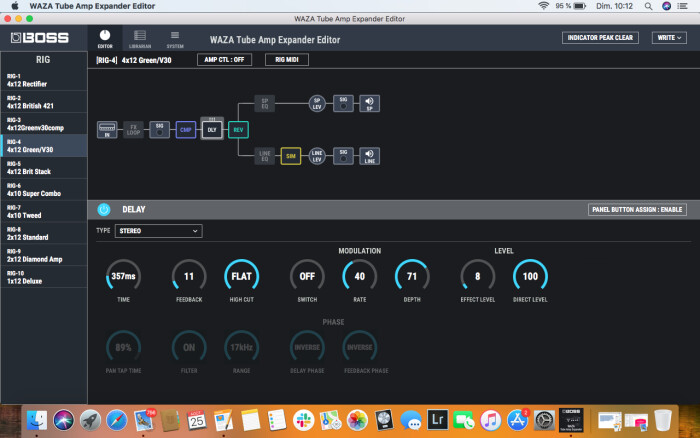Open Photos app from the Dock
The image size is (700, 438).
click(x=357, y=420)
